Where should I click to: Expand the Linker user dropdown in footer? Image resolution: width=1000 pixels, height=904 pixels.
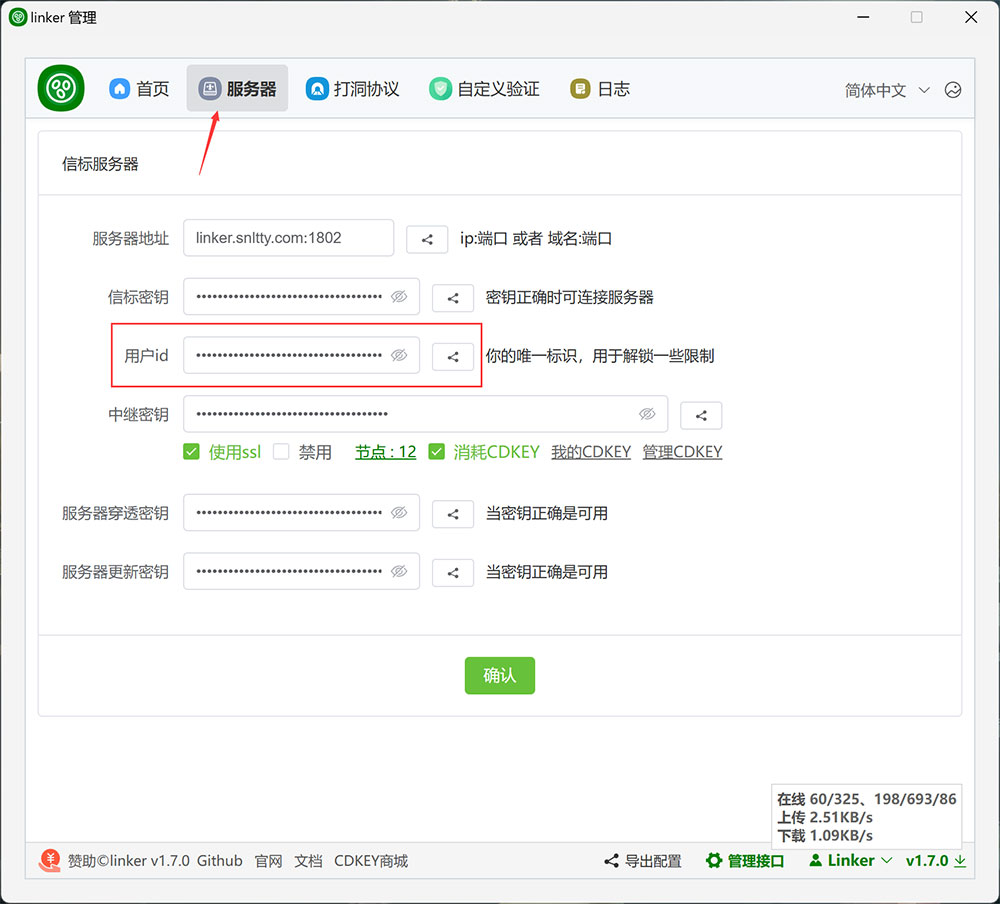pos(851,861)
